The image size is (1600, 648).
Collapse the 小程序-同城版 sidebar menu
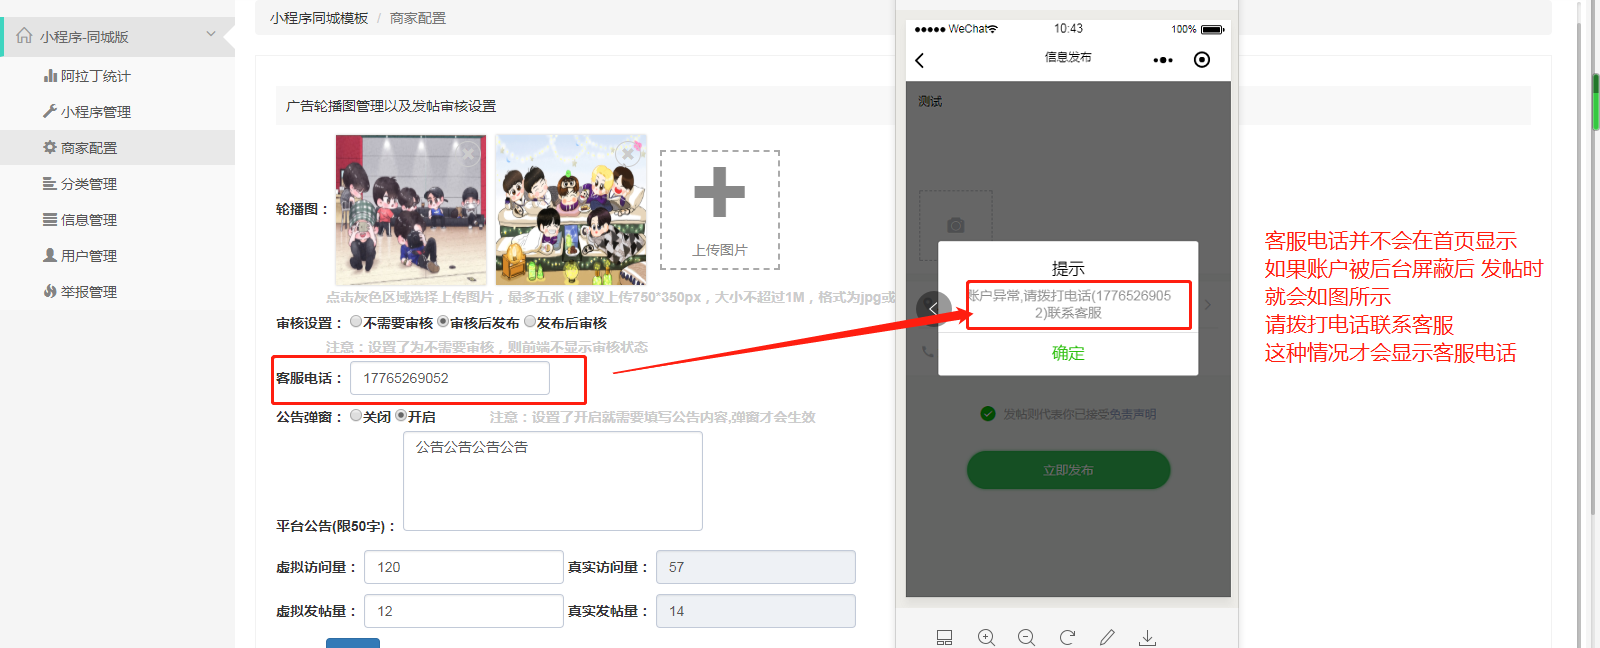click(x=211, y=35)
